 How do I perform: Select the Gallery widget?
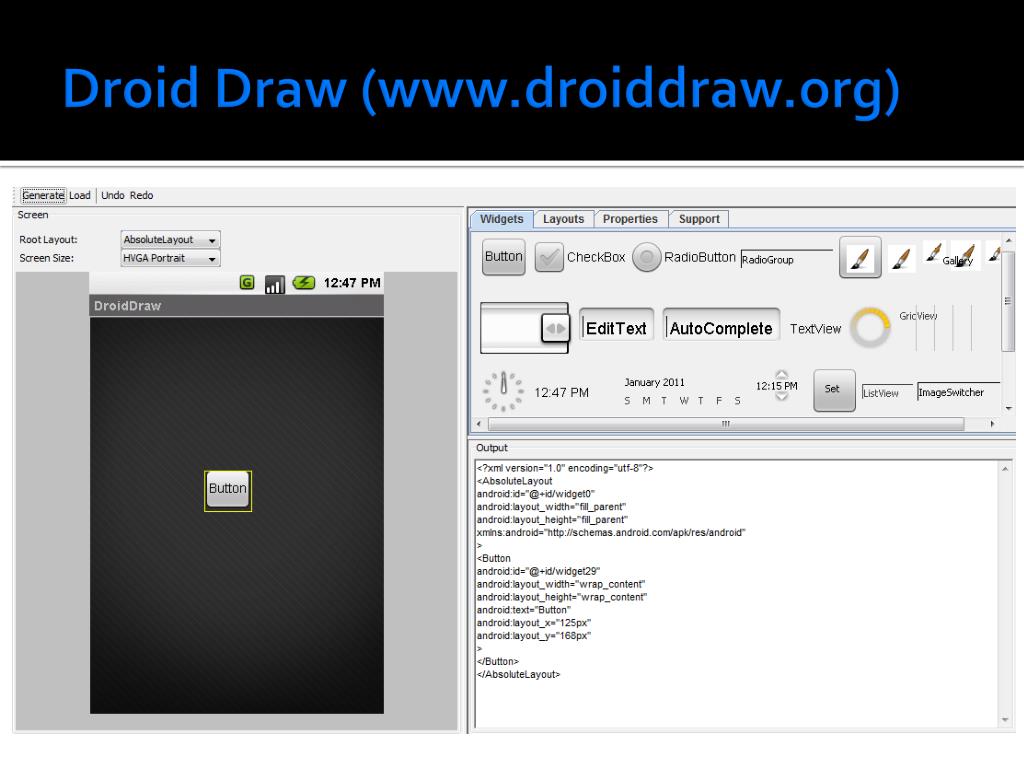(957, 257)
